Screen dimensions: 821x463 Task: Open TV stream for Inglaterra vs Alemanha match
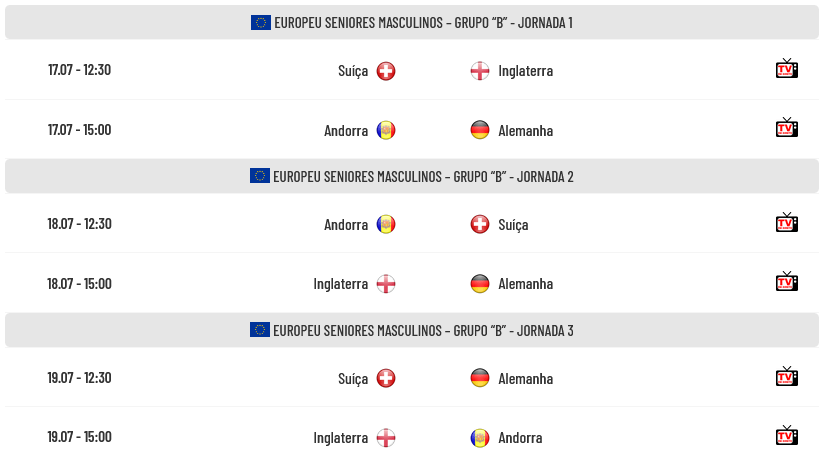click(786, 282)
